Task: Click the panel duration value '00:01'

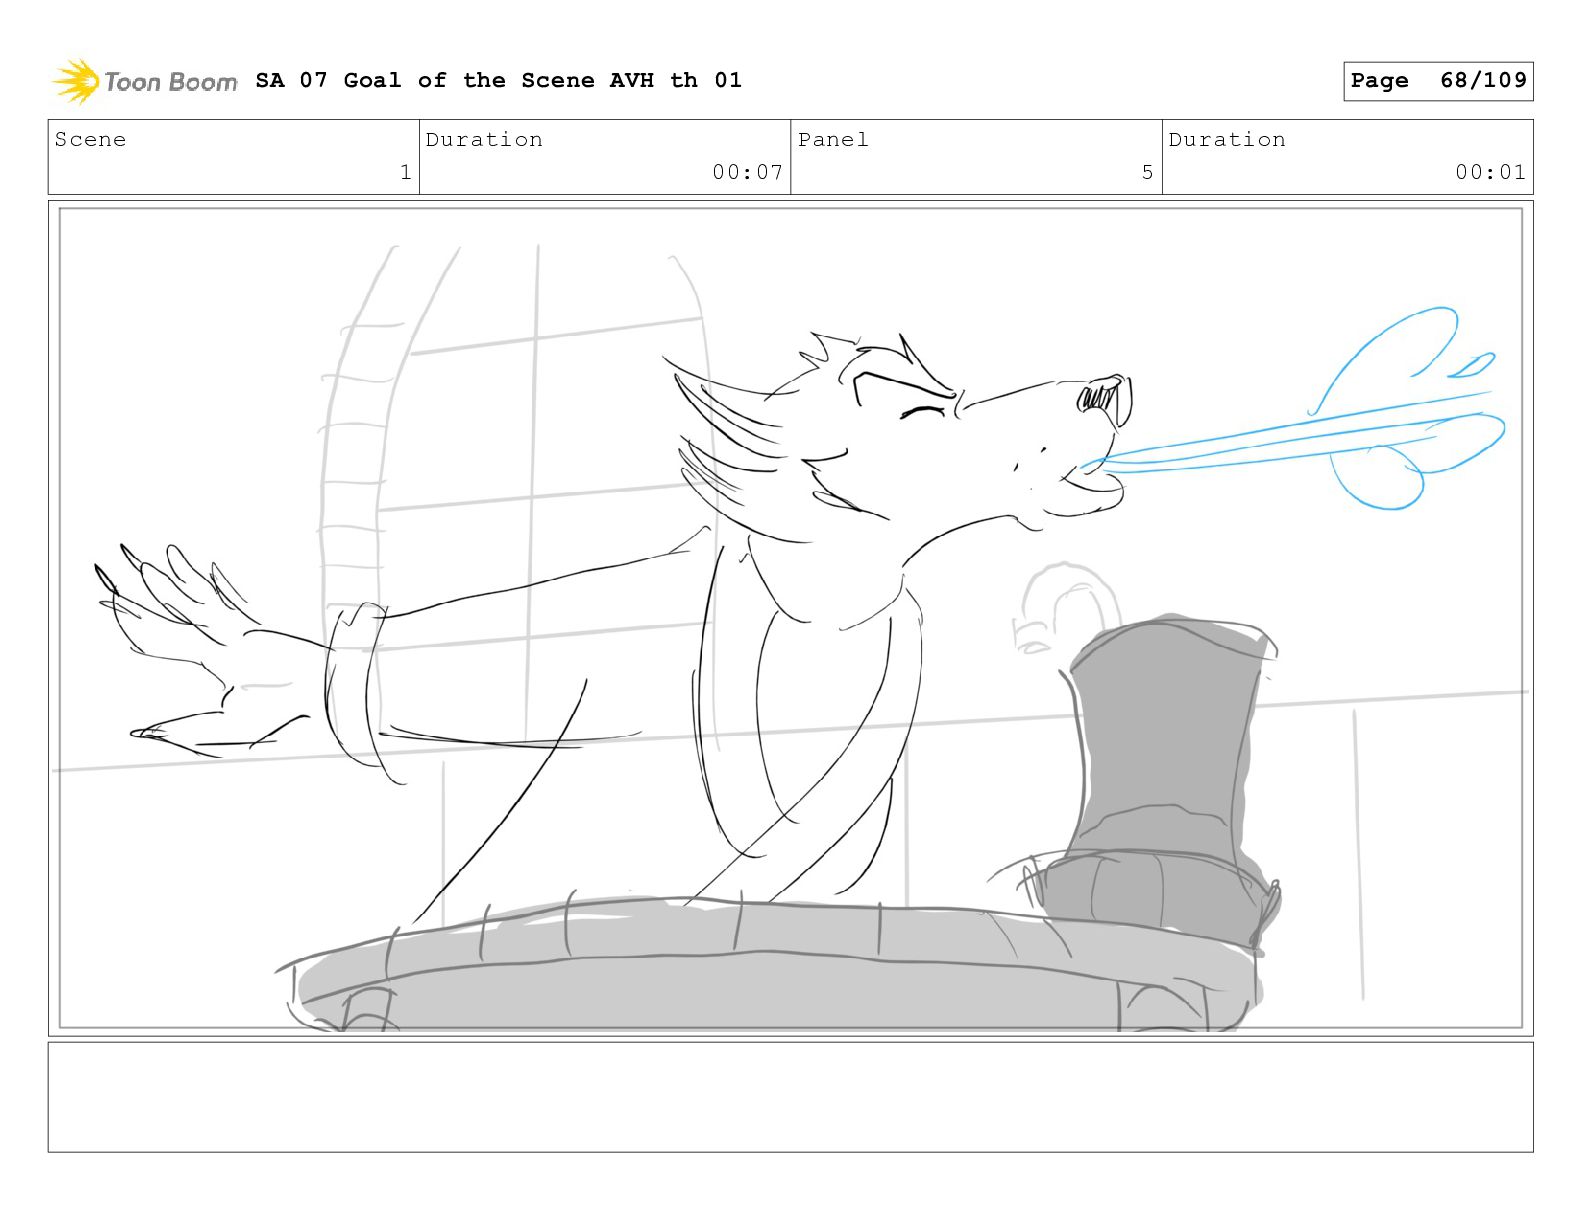Action: [1490, 172]
